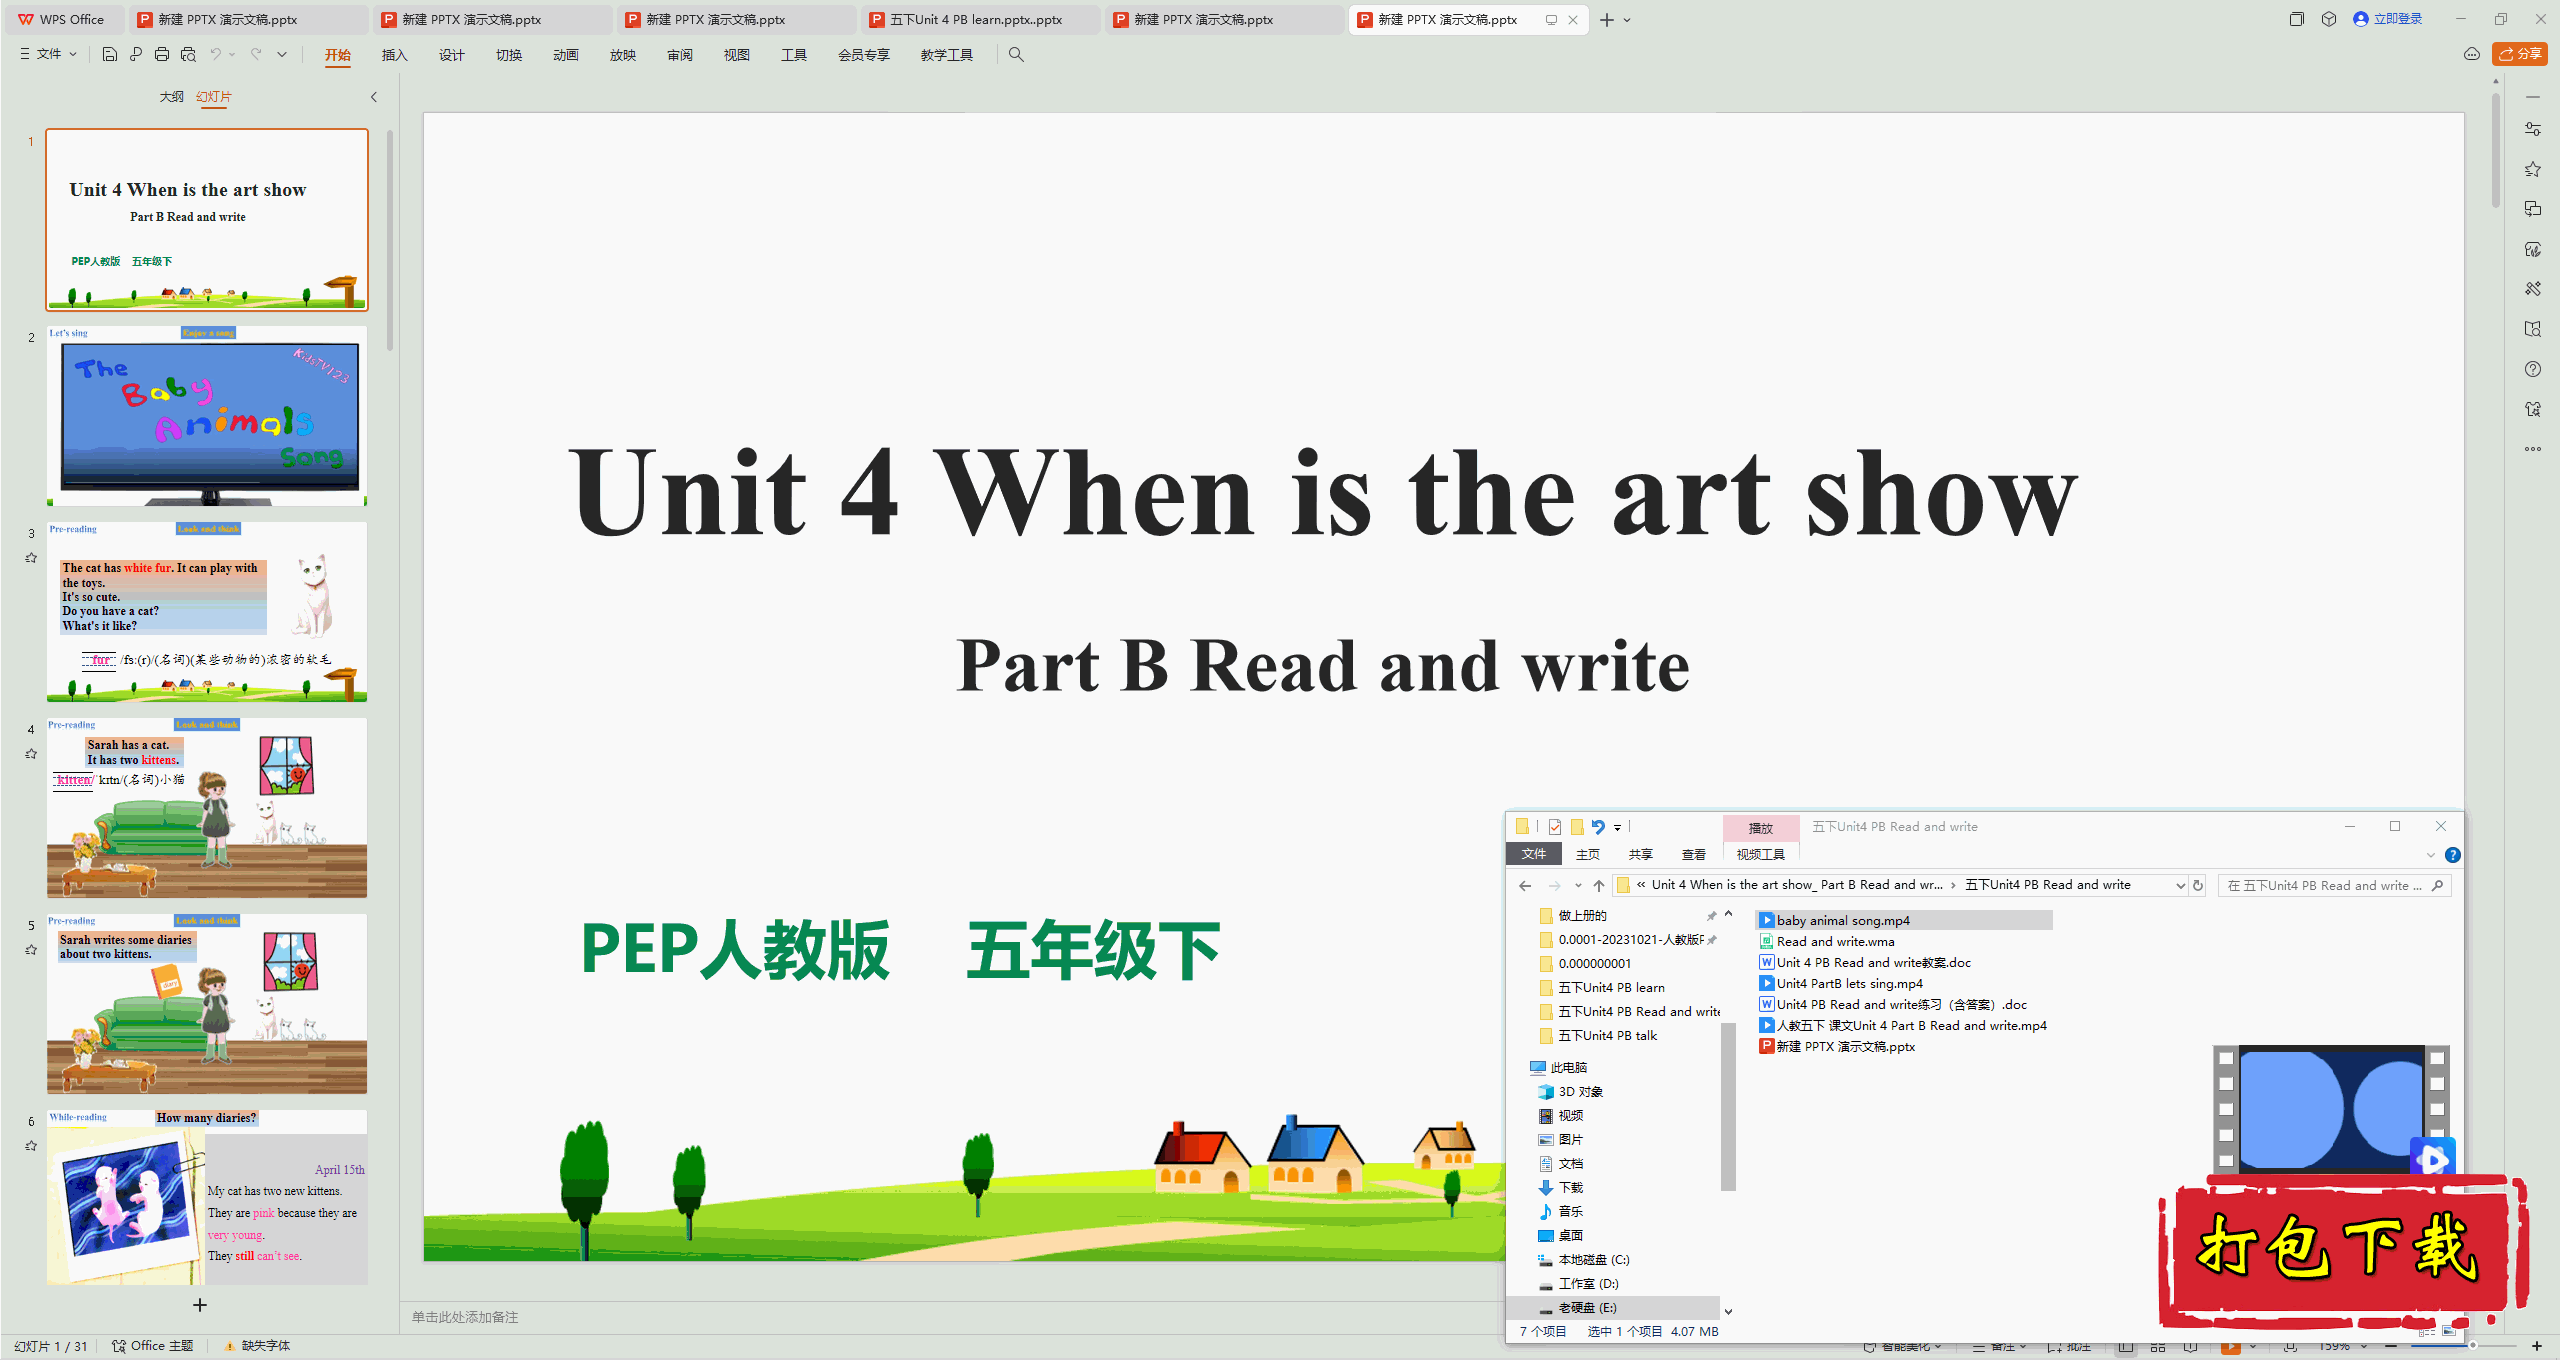Click animation star beside slide 4 thumbnail
Image resolution: width=2560 pixels, height=1360 pixels.
31,754
